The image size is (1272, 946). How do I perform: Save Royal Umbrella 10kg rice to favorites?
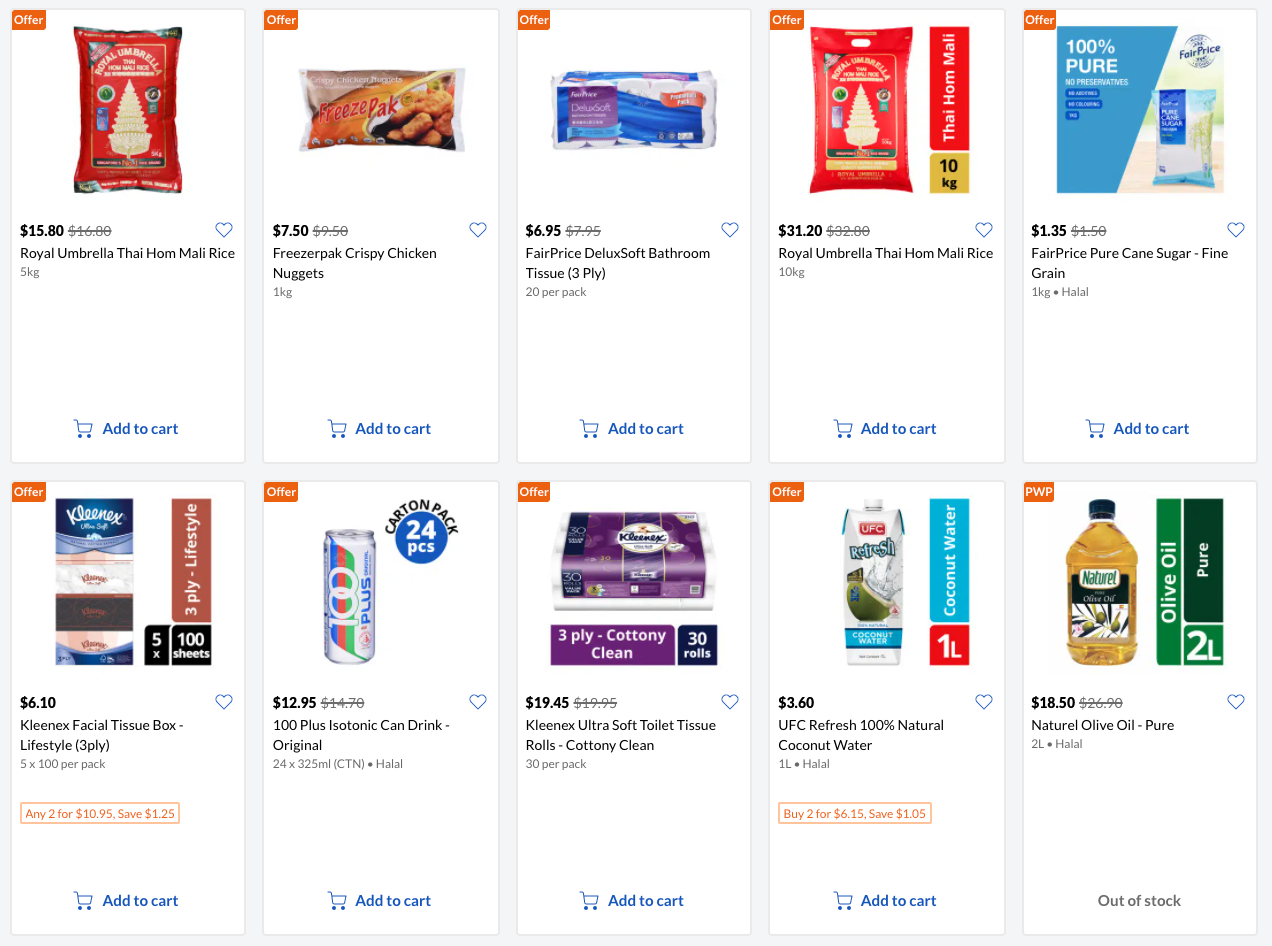point(984,230)
